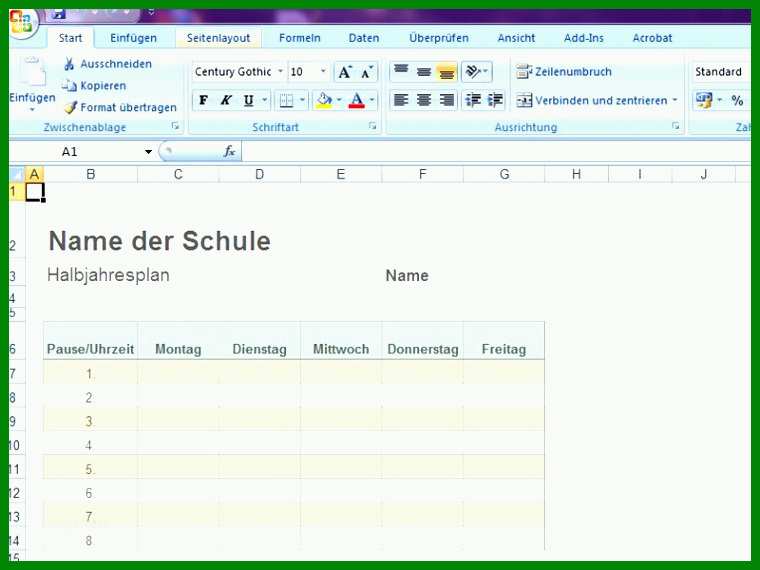Align text right
This screenshot has height=570, width=760.
[x=446, y=100]
